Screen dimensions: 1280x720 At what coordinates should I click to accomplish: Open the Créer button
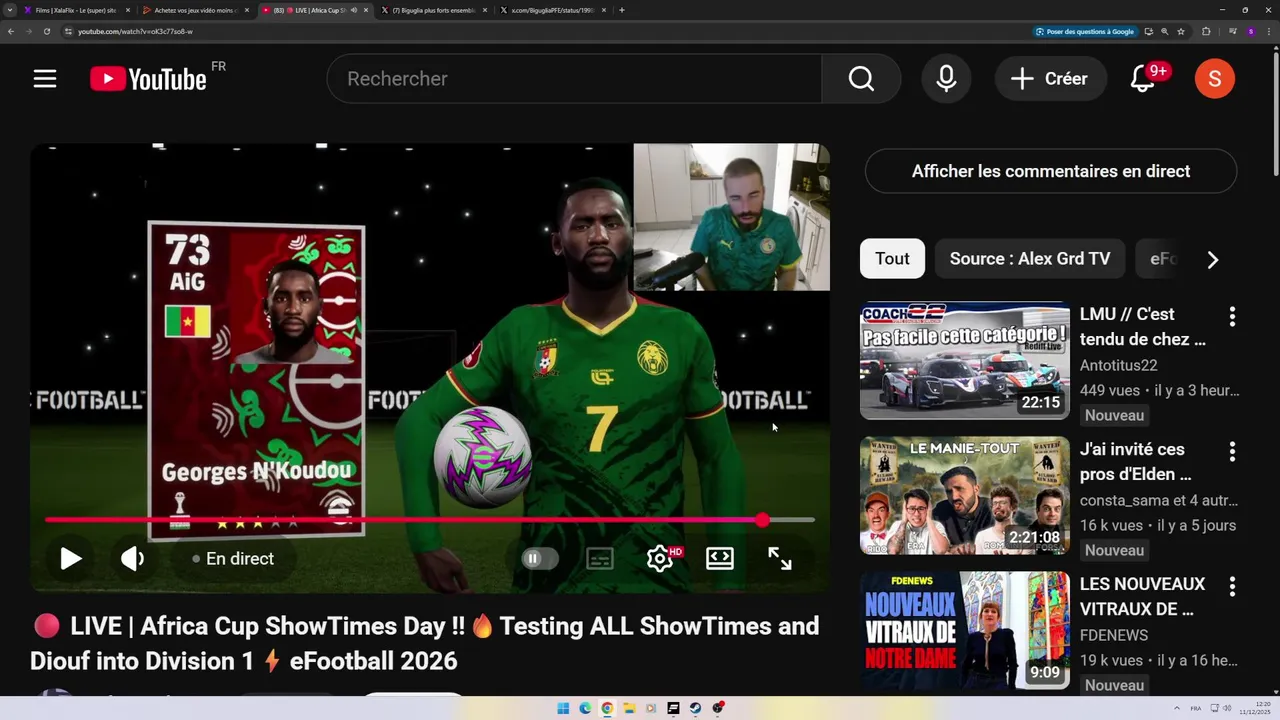(1050, 79)
